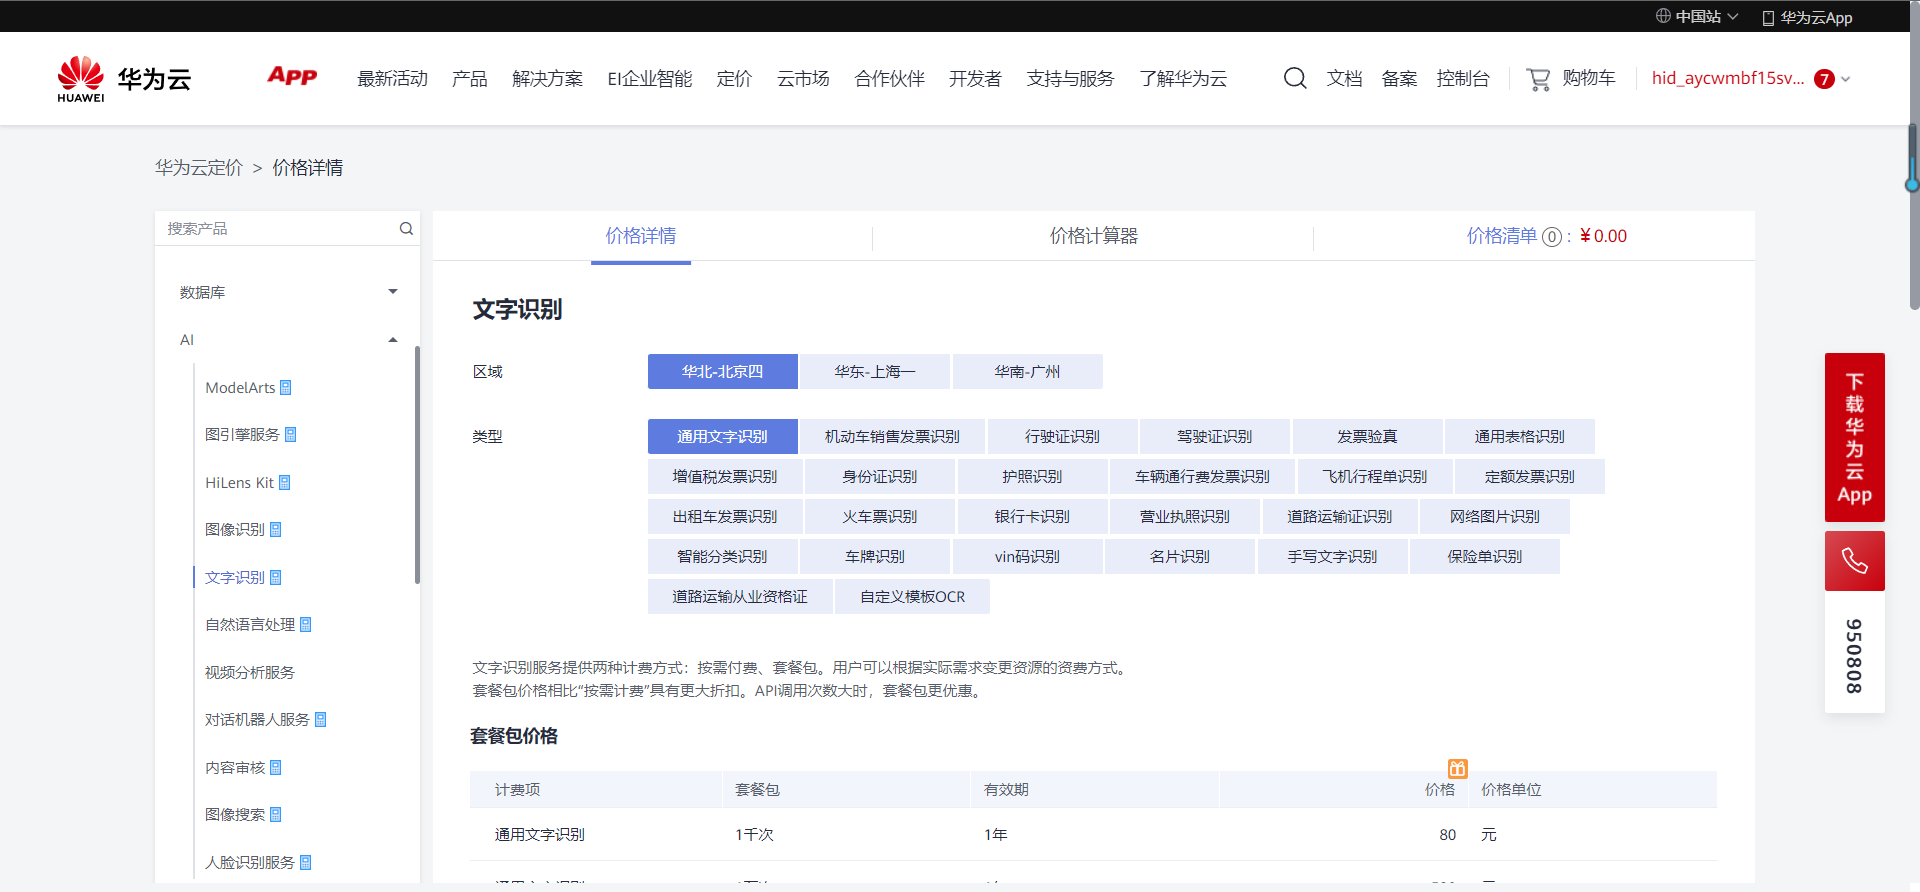Open the 备案 link

tap(1399, 78)
